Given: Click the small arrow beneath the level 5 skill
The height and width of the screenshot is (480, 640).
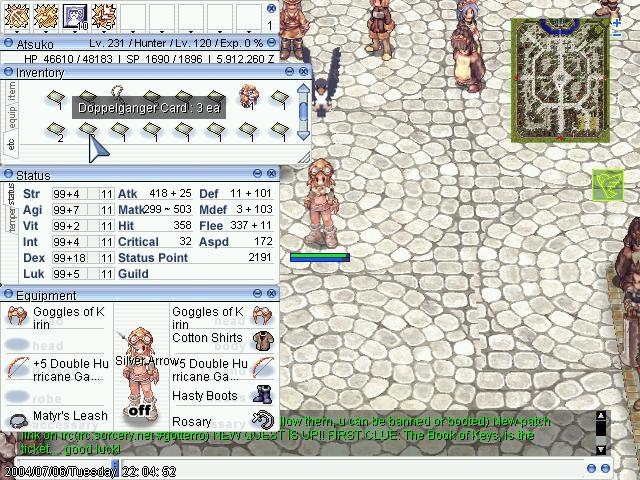Looking at the screenshot, I should tap(104, 33).
